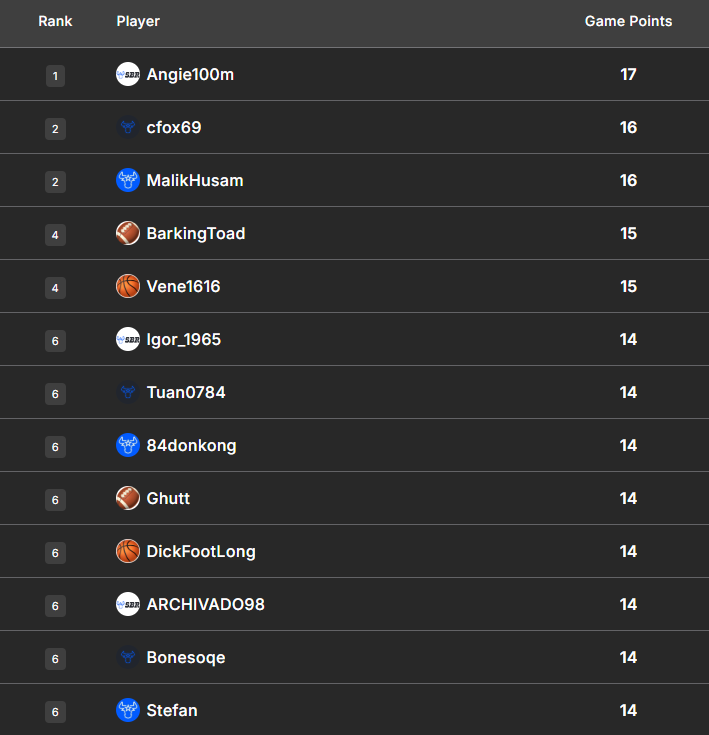The image size is (709, 735).
Task: Click DickFootLong's basketball avatar icon
Action: [128, 551]
